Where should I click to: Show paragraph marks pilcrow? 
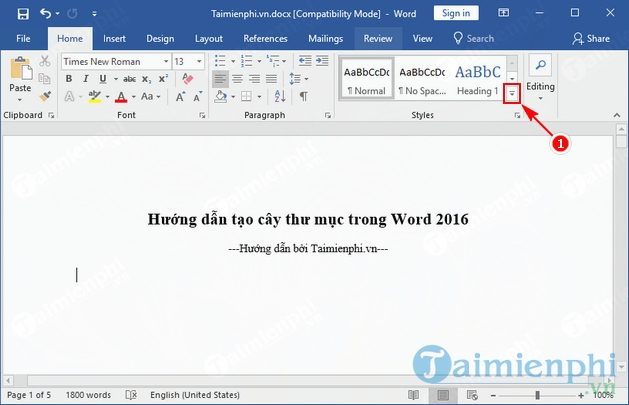pyautogui.click(x=304, y=97)
